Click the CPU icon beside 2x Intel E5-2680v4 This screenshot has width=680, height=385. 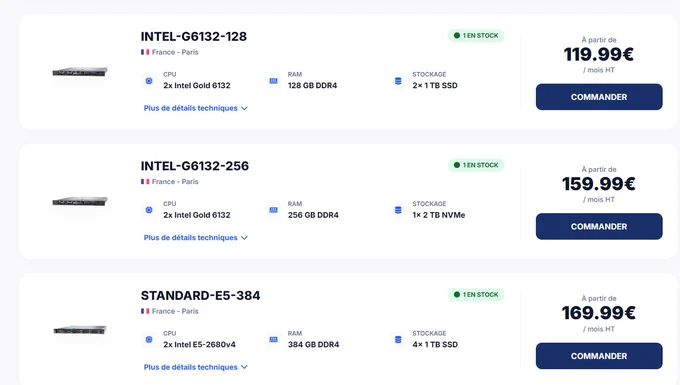tap(149, 339)
